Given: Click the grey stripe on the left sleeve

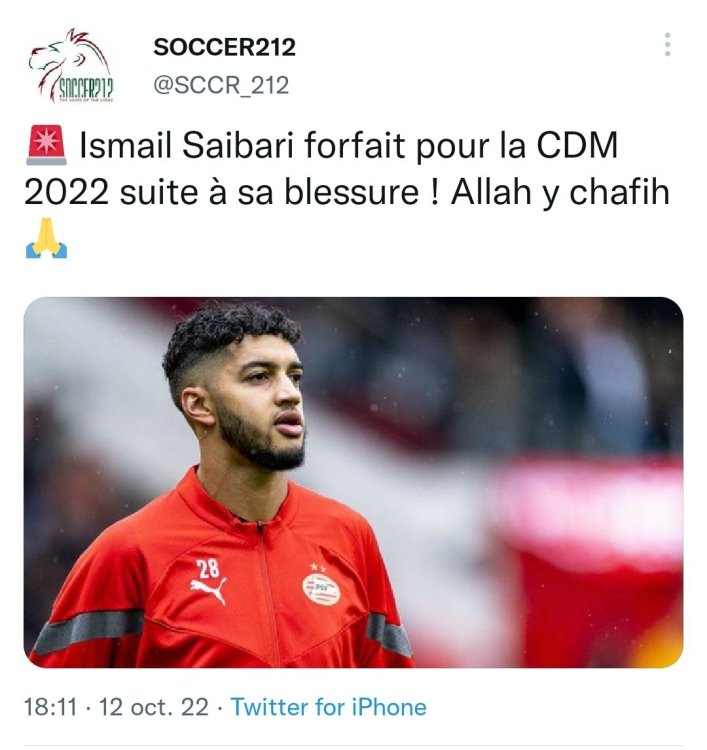Looking at the screenshot, I should [89, 629].
